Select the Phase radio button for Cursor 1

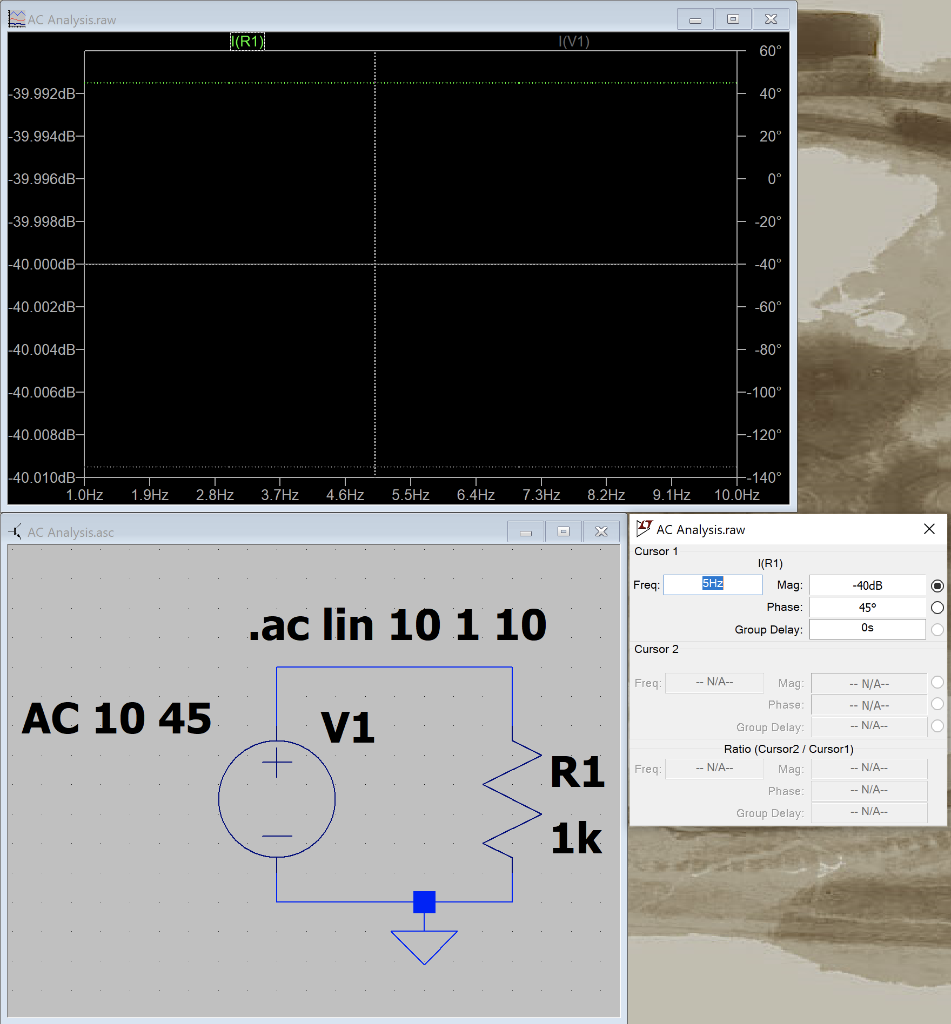pyautogui.click(x=935, y=606)
